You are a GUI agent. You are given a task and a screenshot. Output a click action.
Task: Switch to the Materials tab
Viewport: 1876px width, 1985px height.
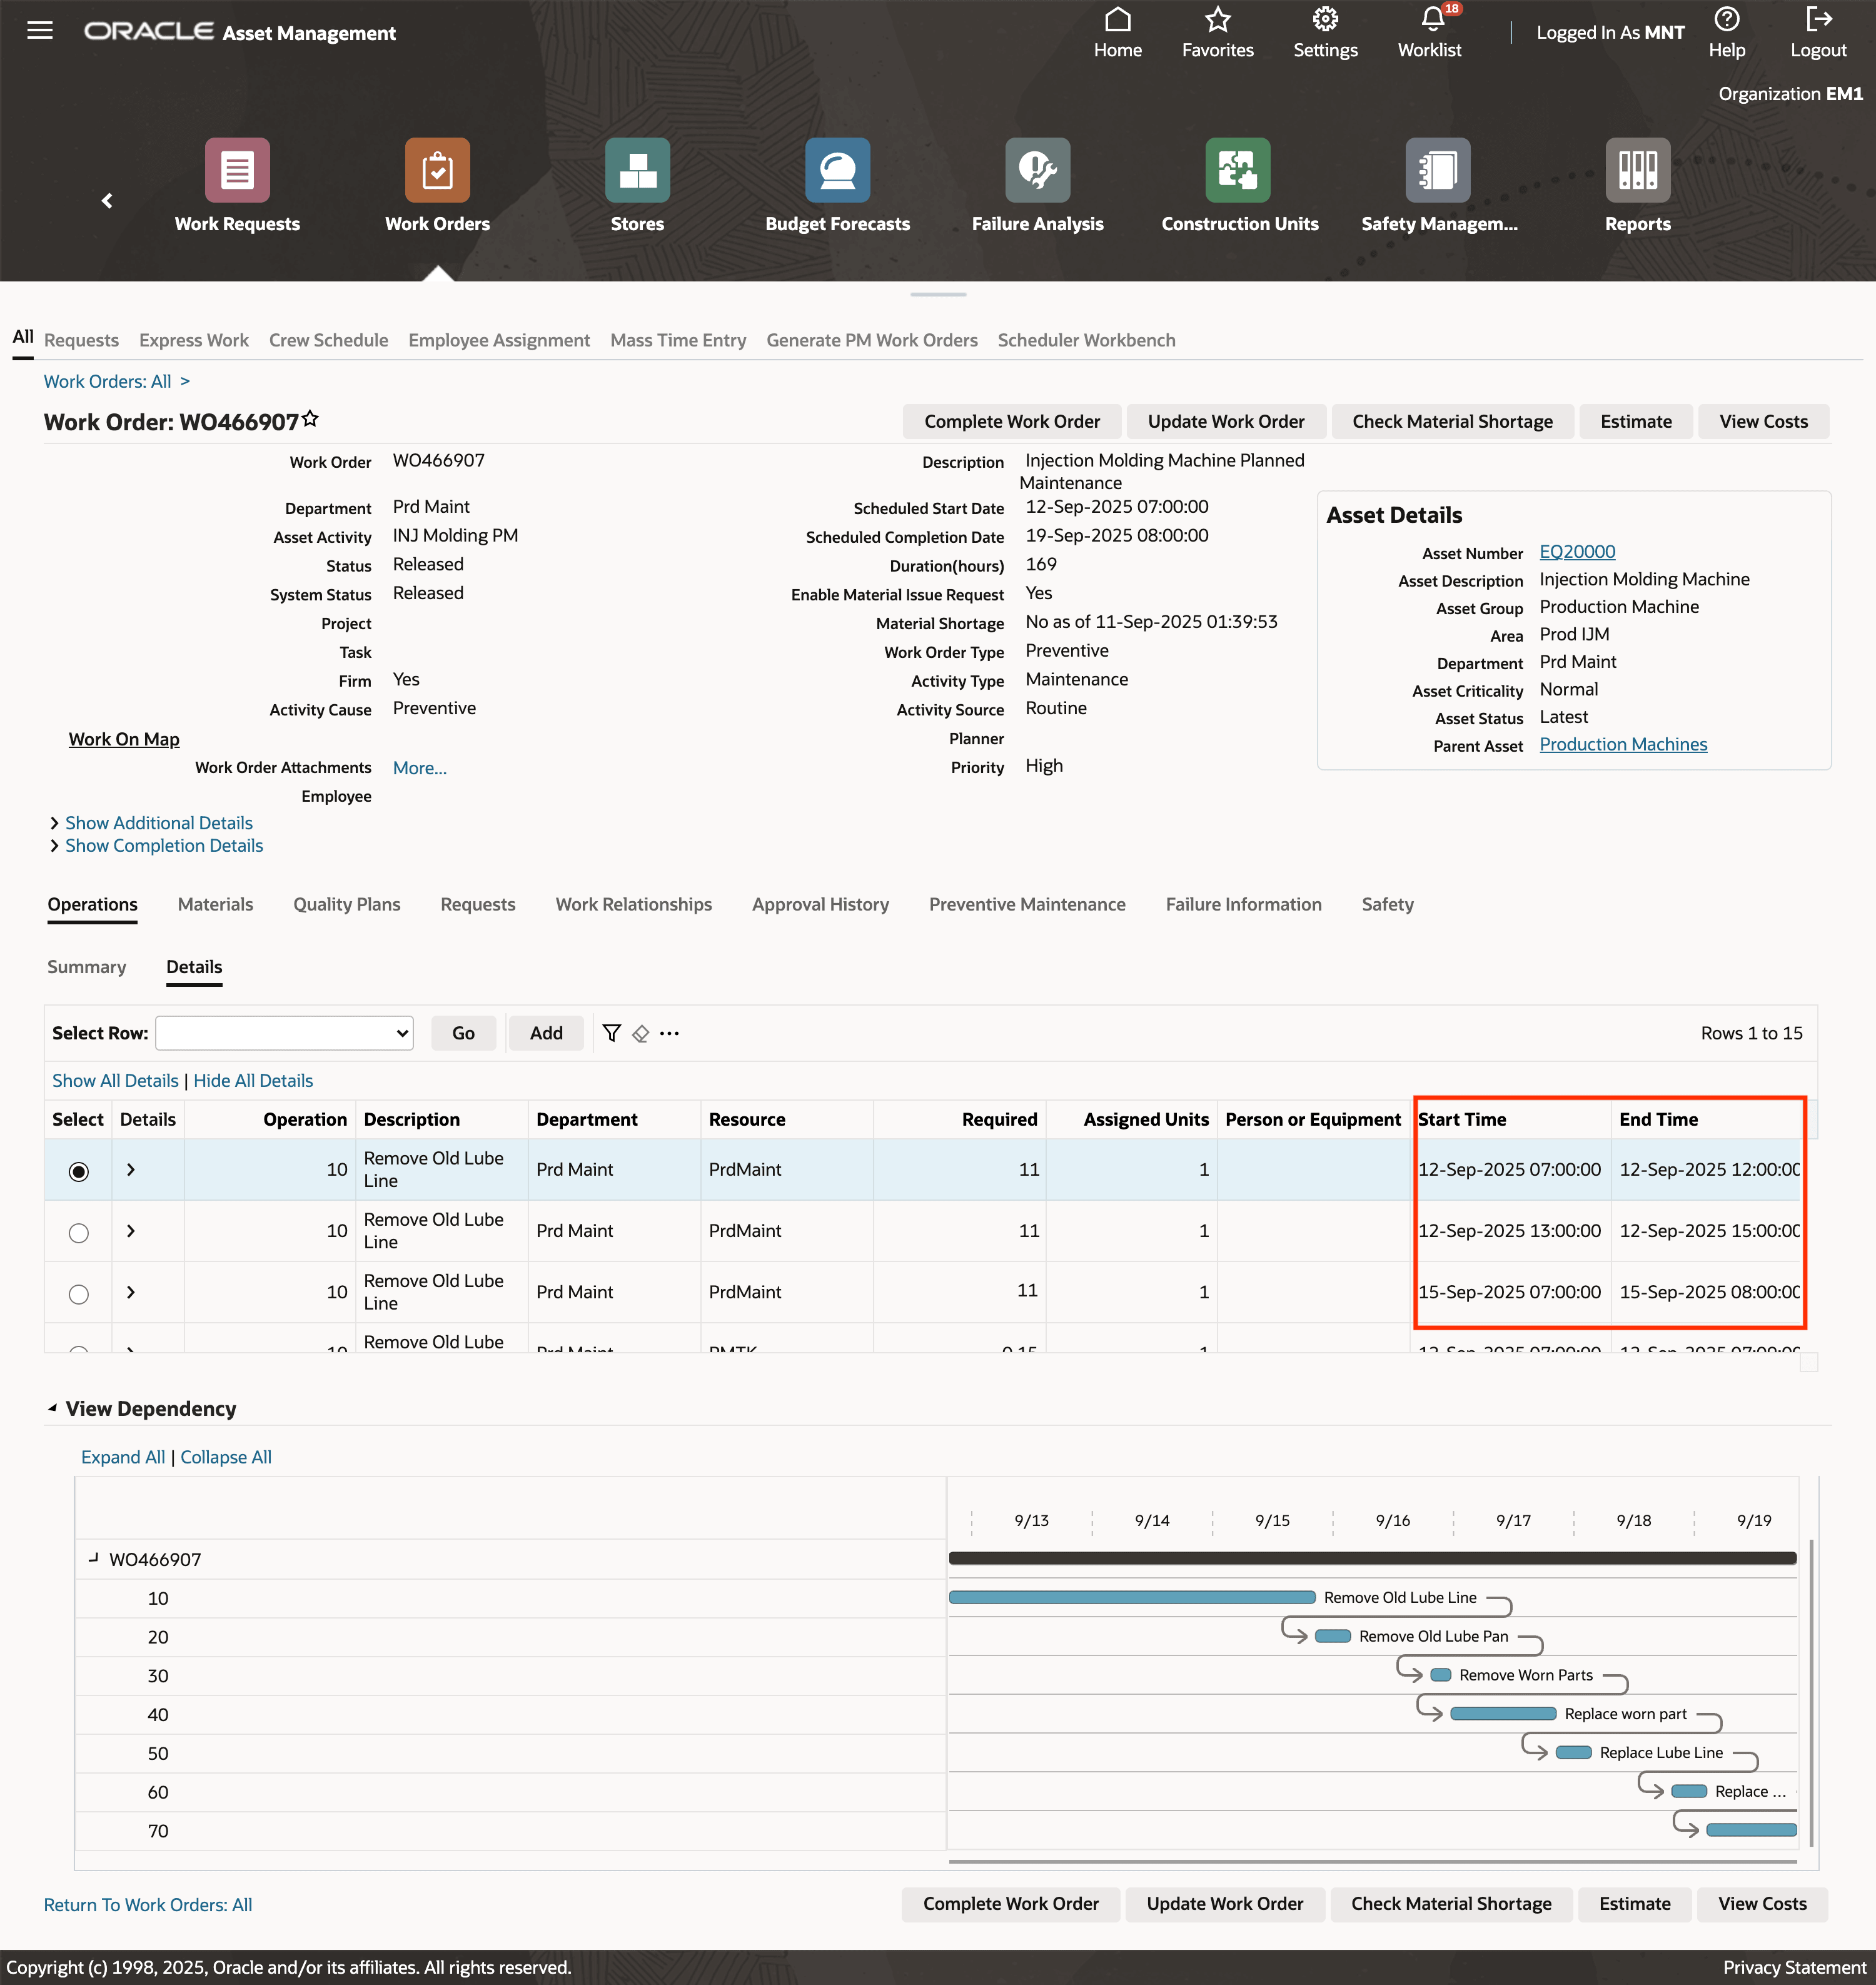point(215,904)
